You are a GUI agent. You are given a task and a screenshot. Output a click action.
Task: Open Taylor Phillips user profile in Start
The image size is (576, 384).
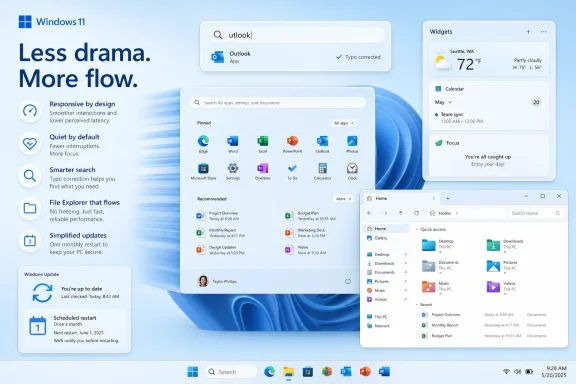(x=217, y=281)
